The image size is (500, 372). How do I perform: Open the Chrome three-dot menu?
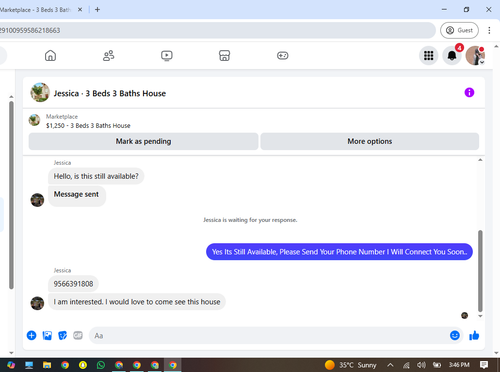tap(489, 30)
